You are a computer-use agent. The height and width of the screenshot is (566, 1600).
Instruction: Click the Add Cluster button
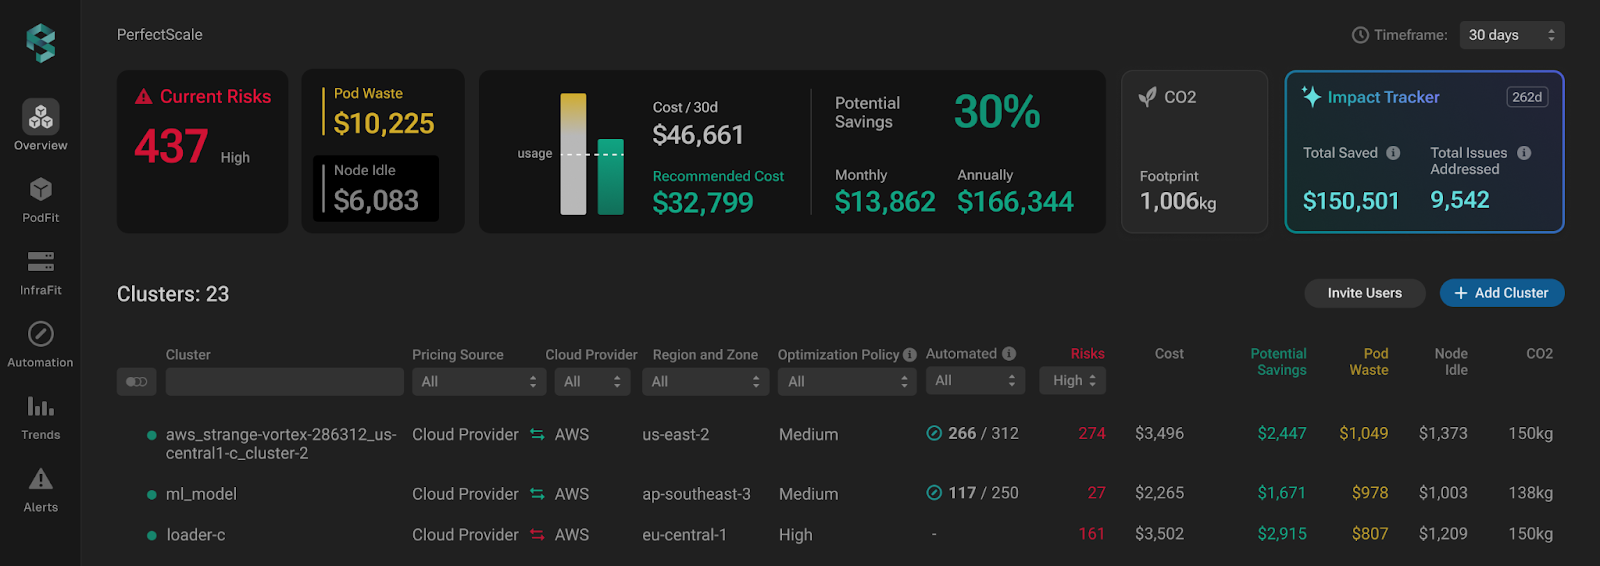(1502, 293)
